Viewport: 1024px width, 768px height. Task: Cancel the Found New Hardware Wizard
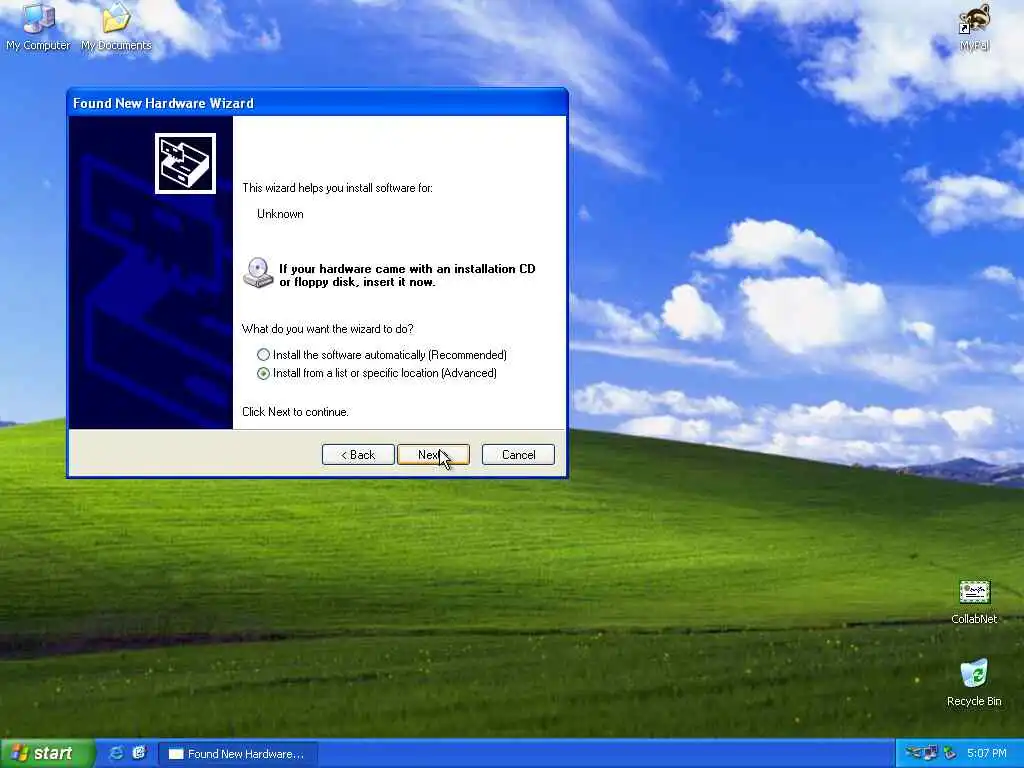tap(518, 455)
